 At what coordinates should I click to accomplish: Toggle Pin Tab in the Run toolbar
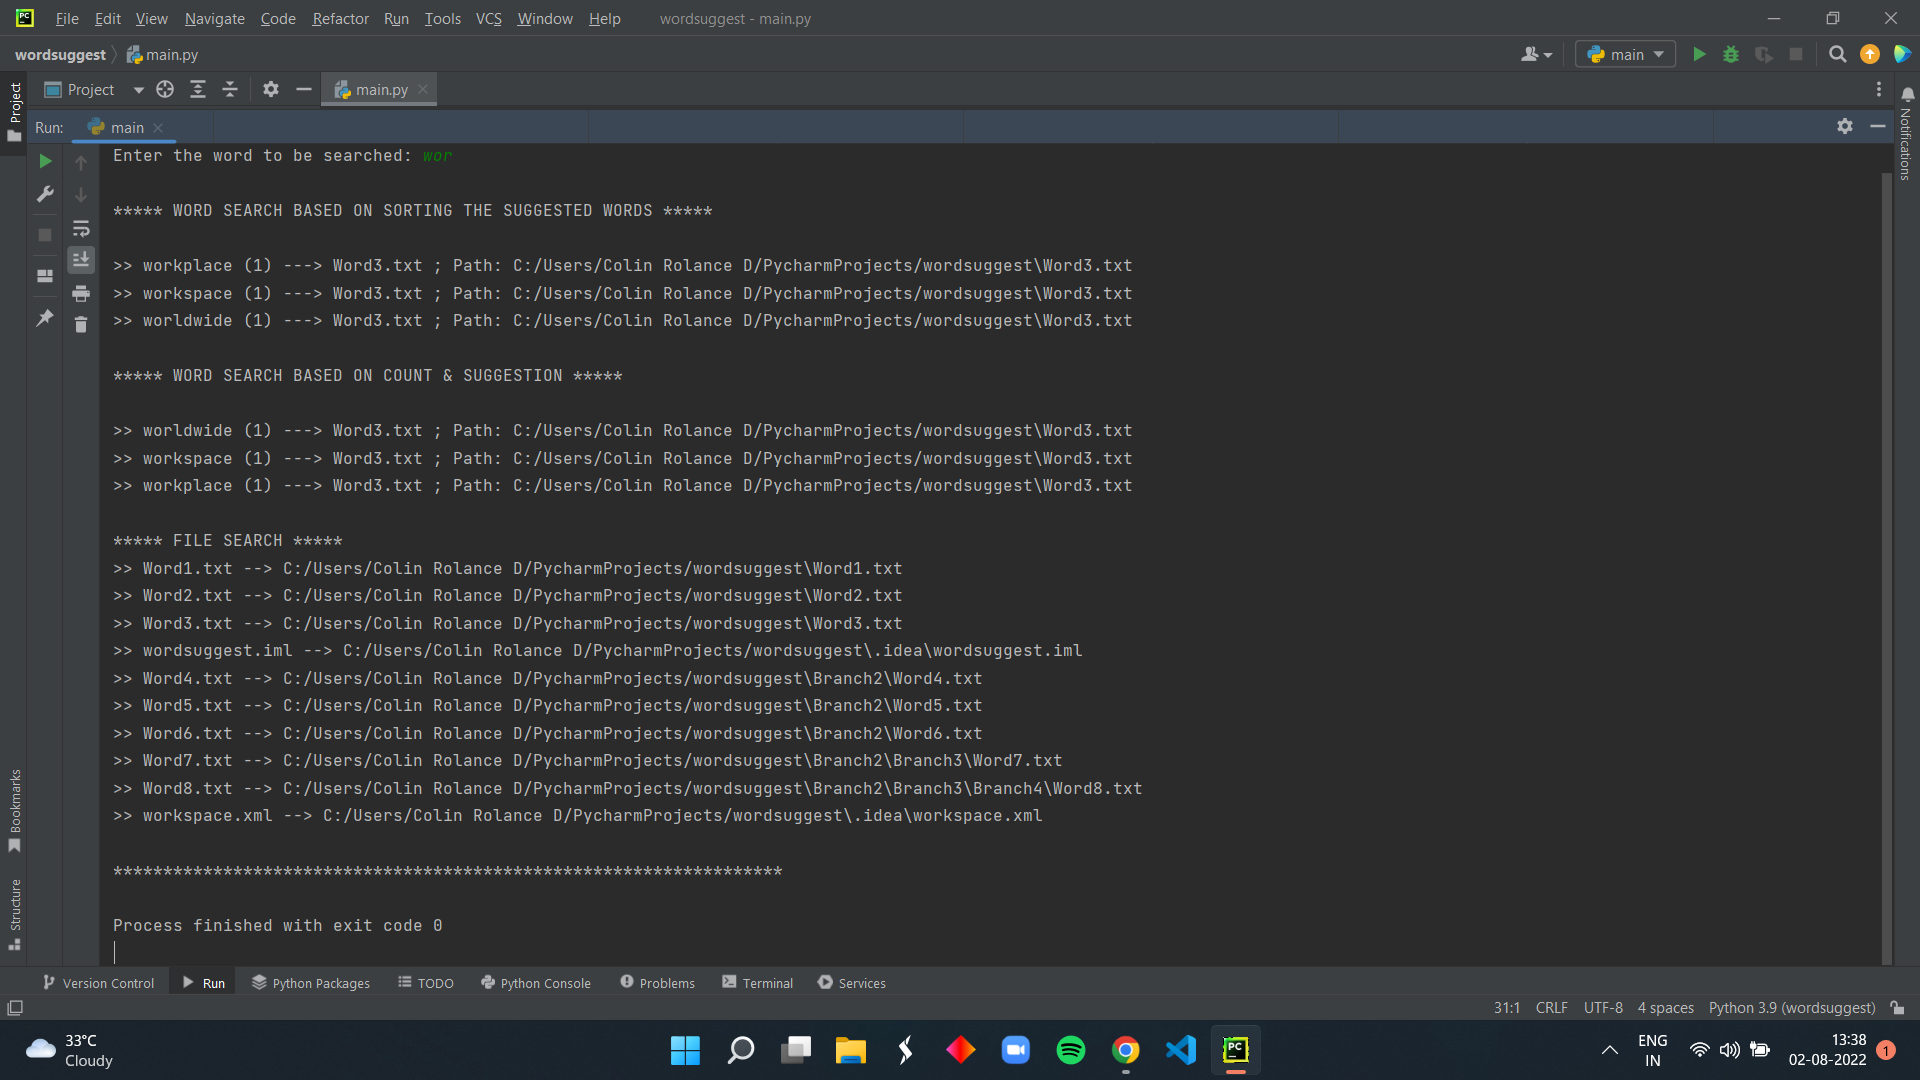44,318
